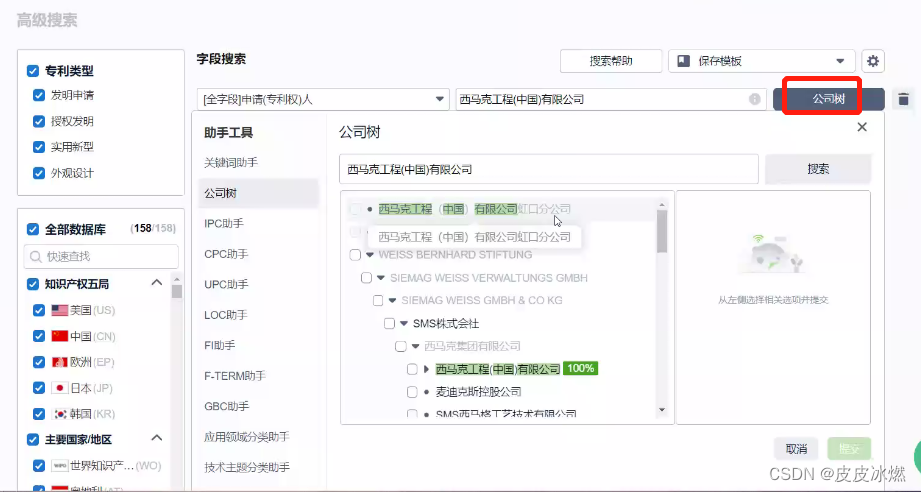Open GBC助手 assistant tool
The image size is (921, 492).
(227, 406)
